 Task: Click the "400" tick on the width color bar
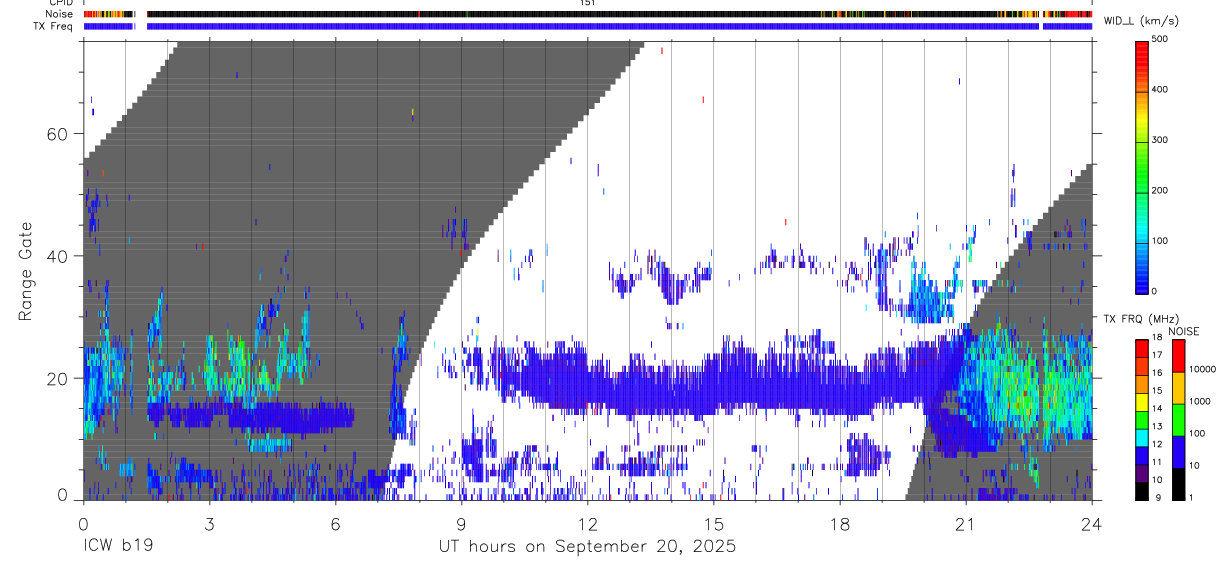(x=1161, y=89)
